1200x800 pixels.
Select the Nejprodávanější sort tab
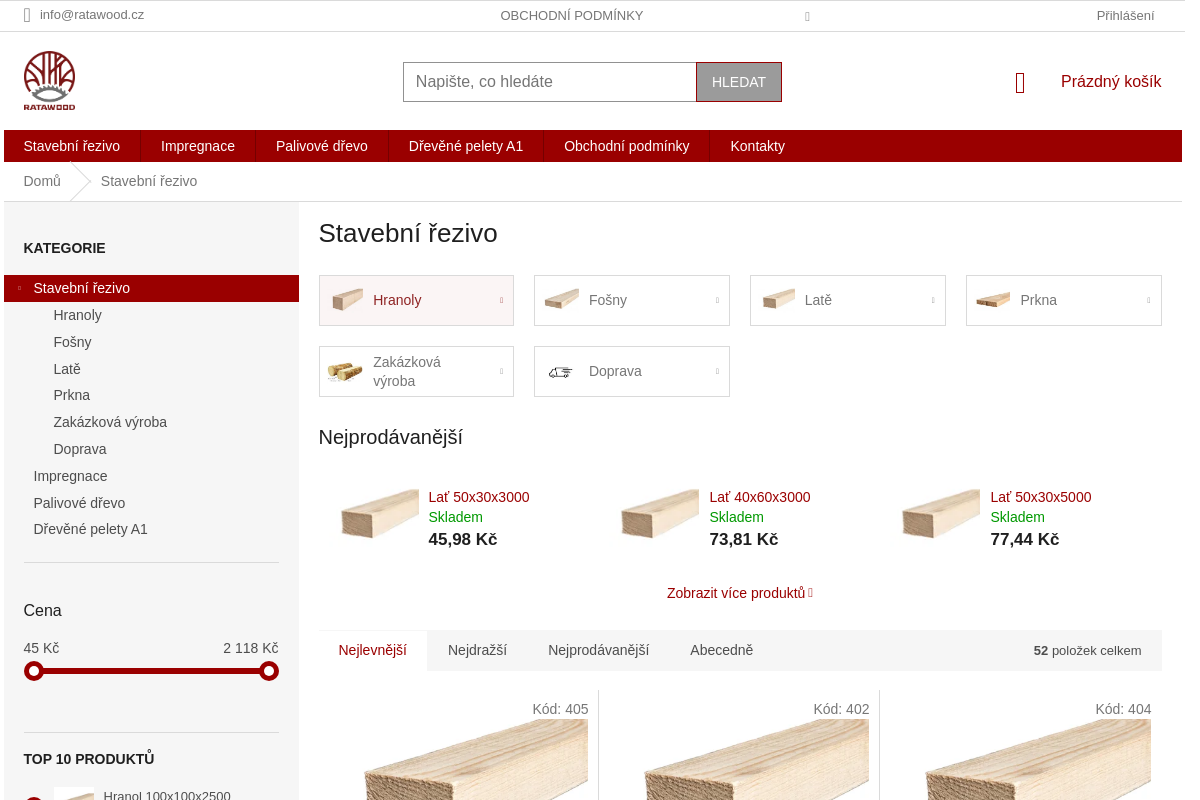(x=599, y=650)
